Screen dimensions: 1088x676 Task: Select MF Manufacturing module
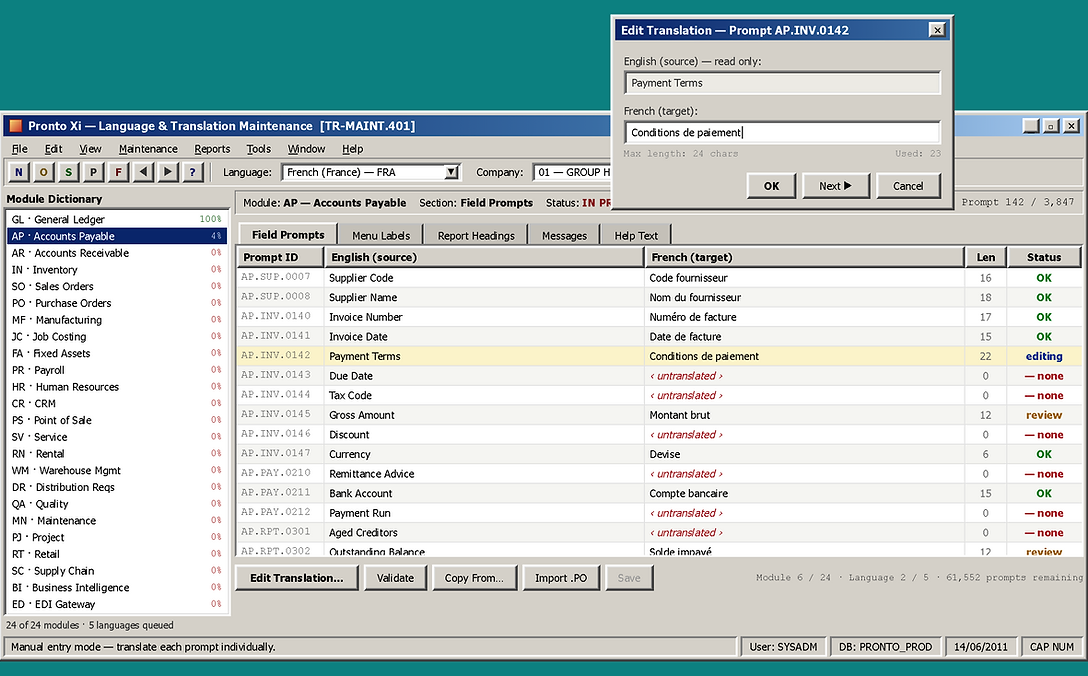pos(117,319)
